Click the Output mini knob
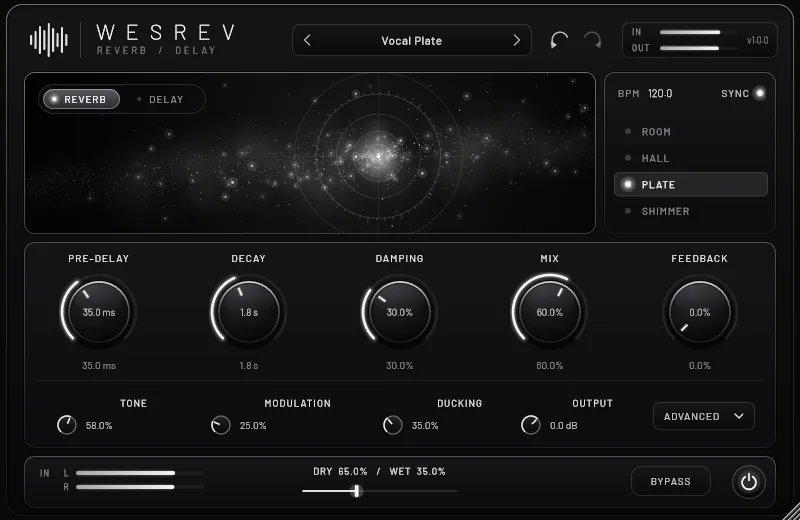The width and height of the screenshot is (800, 520). [x=531, y=425]
